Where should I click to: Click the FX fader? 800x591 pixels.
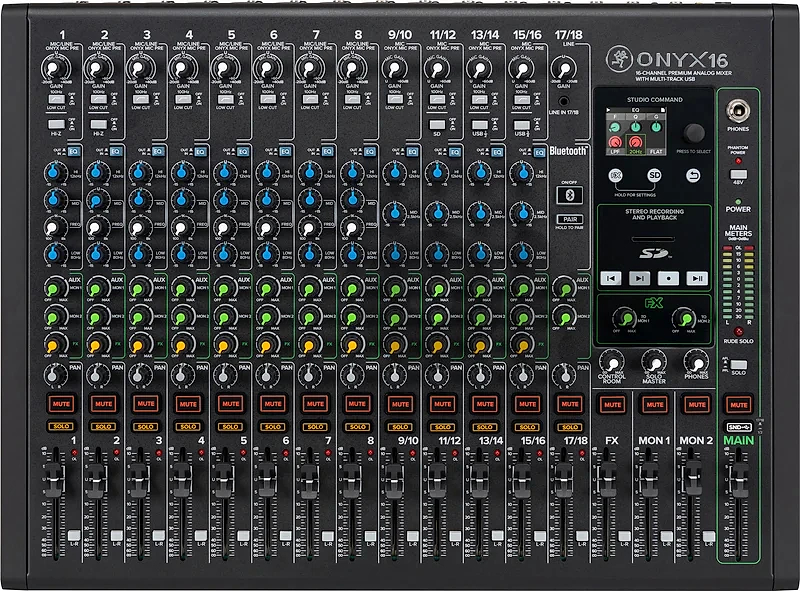pos(607,480)
